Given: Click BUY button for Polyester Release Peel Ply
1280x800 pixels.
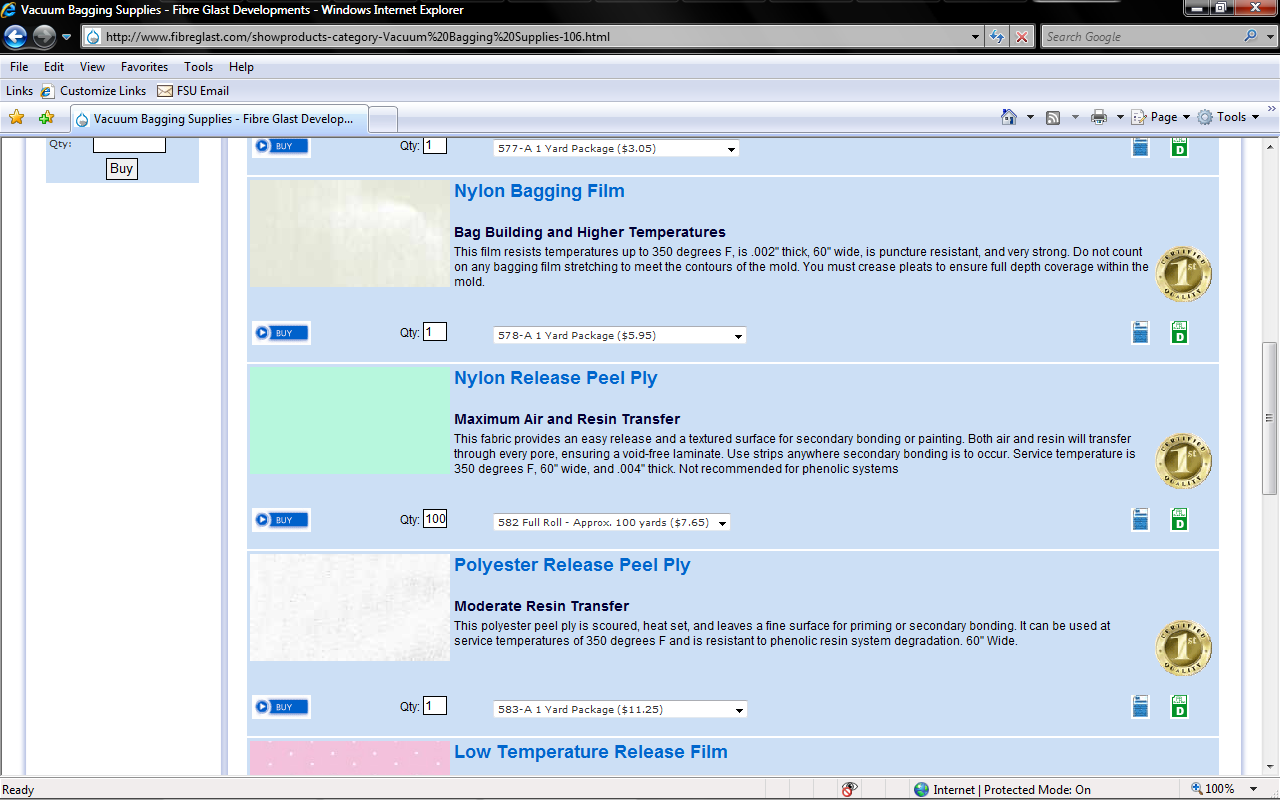Looking at the screenshot, I should tap(281, 707).
